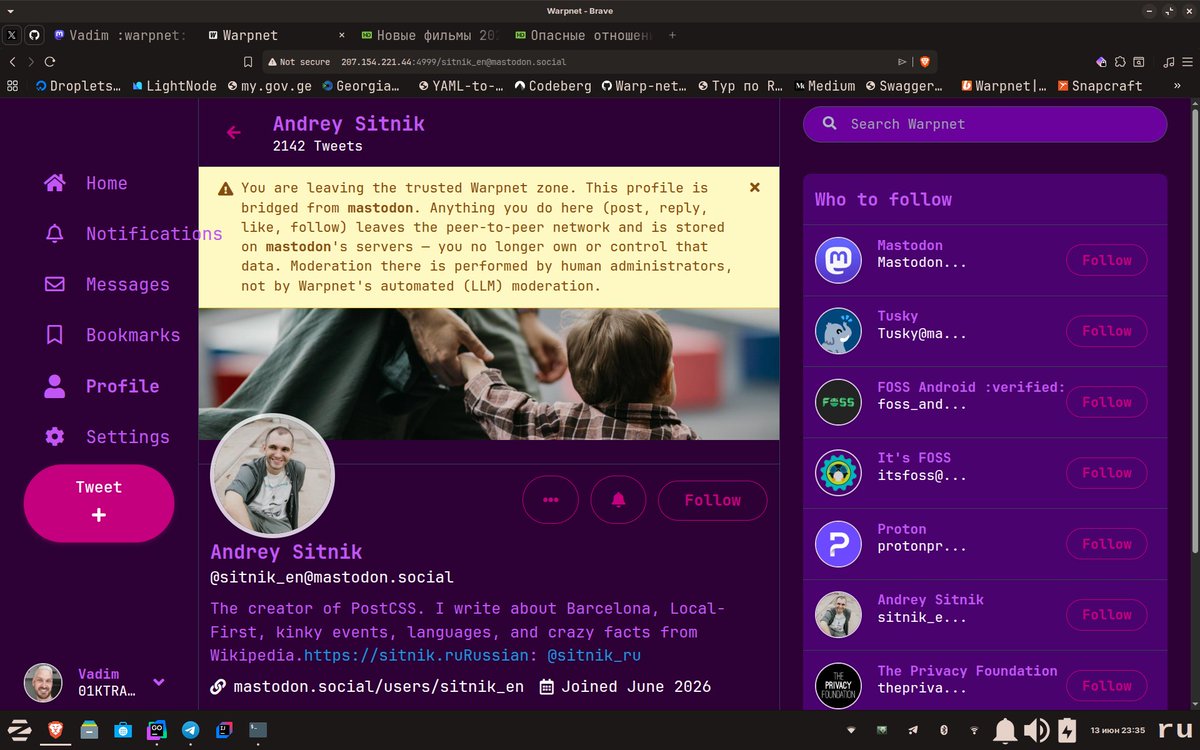The image size is (1200, 750).
Task: Go back in browser history
Action: click(x=12, y=61)
